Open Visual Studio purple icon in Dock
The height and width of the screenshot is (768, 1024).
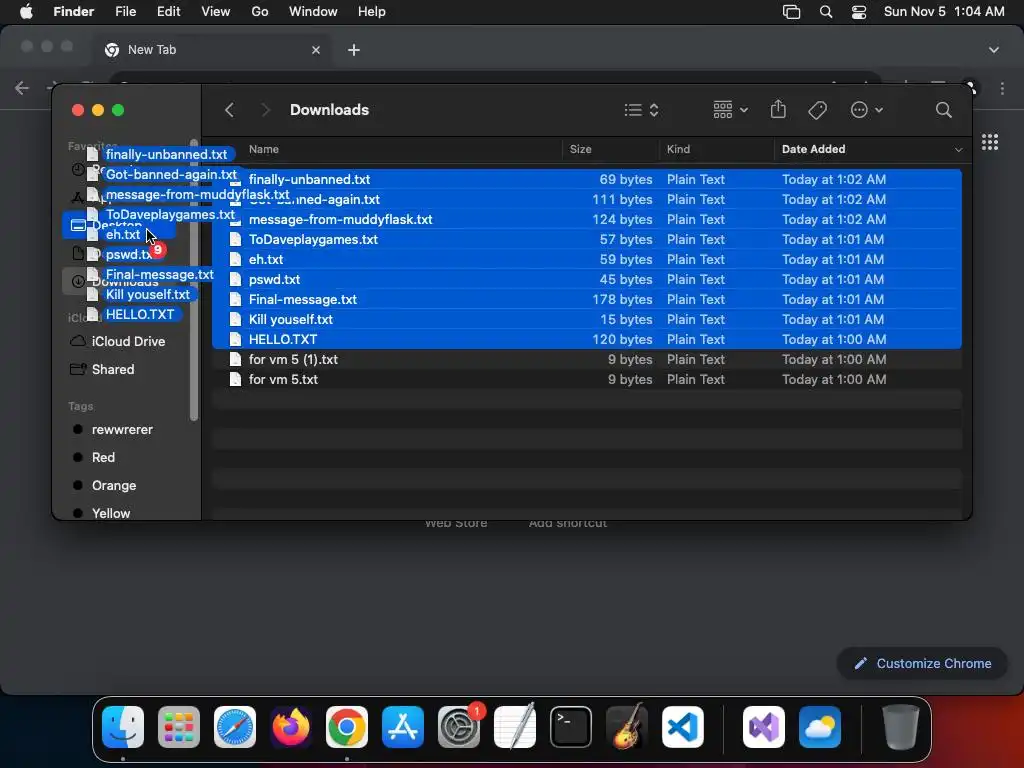(763, 727)
